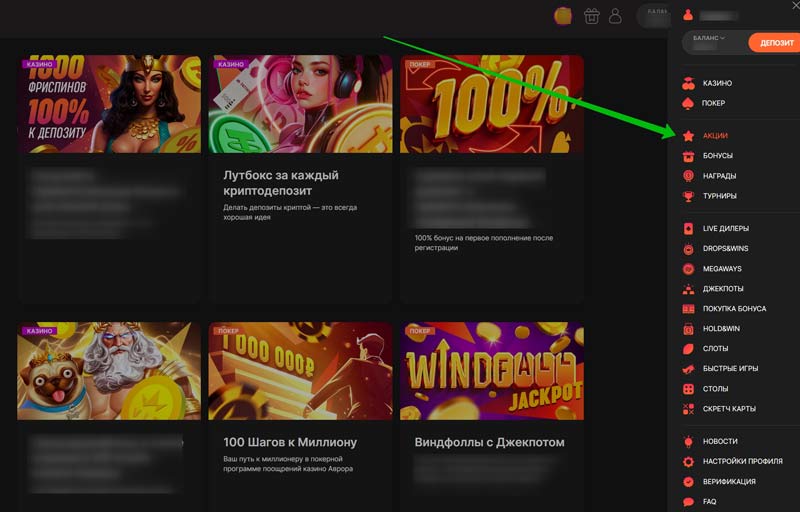Open the crypto deposit lootbox banner

(301, 104)
